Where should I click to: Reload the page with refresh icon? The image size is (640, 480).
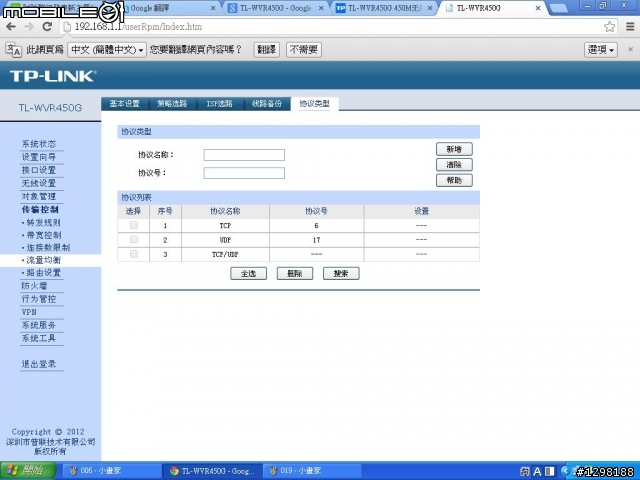47,27
